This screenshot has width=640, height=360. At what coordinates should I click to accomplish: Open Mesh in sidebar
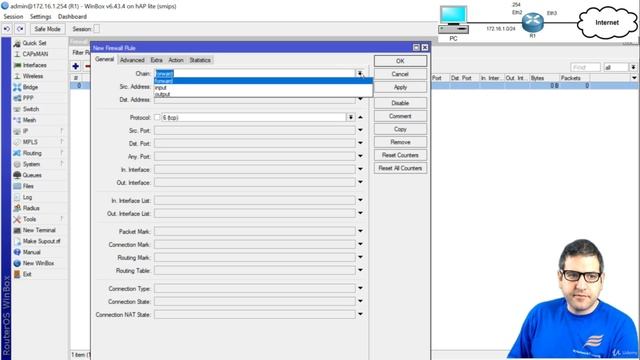tap(29, 120)
